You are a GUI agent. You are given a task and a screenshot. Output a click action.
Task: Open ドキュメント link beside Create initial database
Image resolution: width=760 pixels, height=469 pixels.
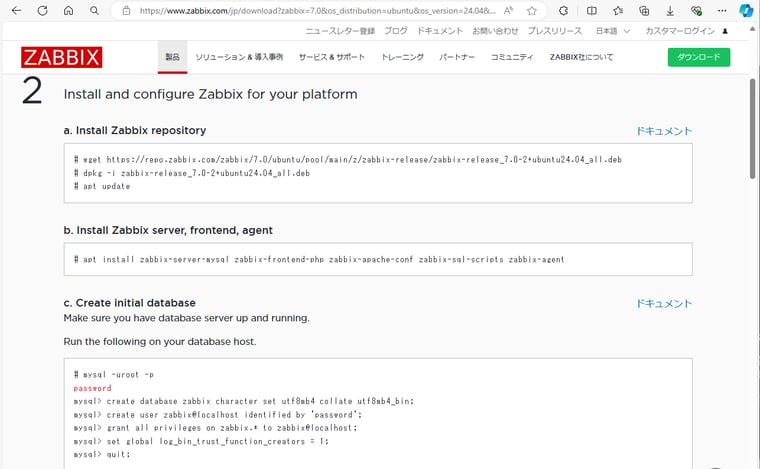(664, 303)
